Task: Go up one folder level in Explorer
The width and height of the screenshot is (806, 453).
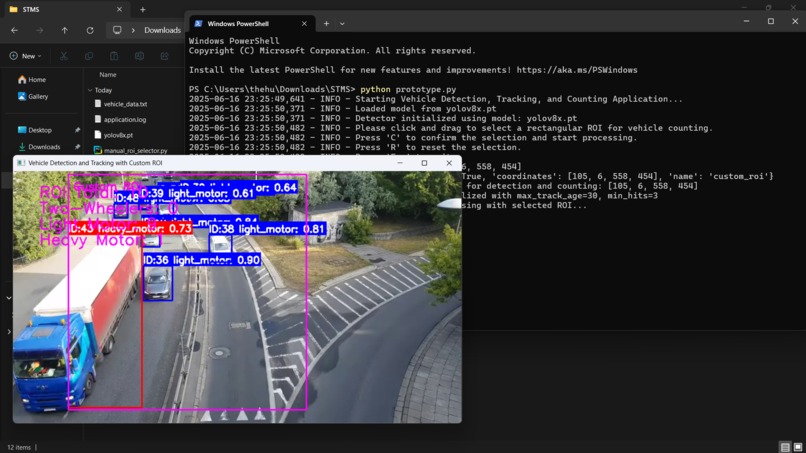Action: pyautogui.click(x=65, y=30)
